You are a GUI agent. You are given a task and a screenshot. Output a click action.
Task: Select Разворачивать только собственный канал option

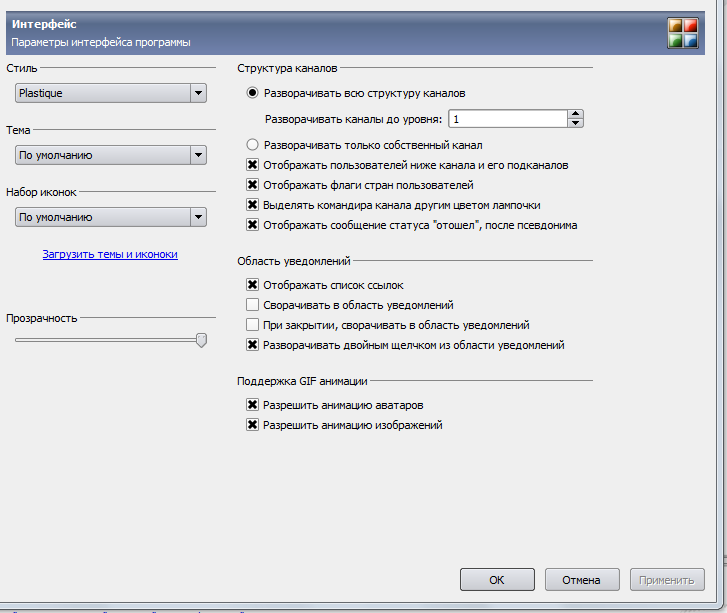pyautogui.click(x=253, y=145)
